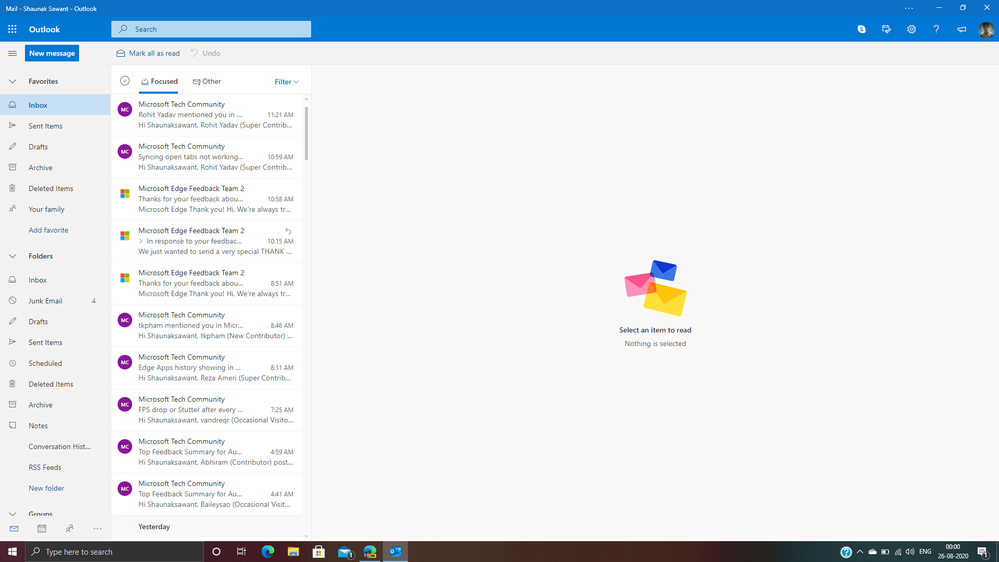Open the notification center icon

(x=983, y=552)
